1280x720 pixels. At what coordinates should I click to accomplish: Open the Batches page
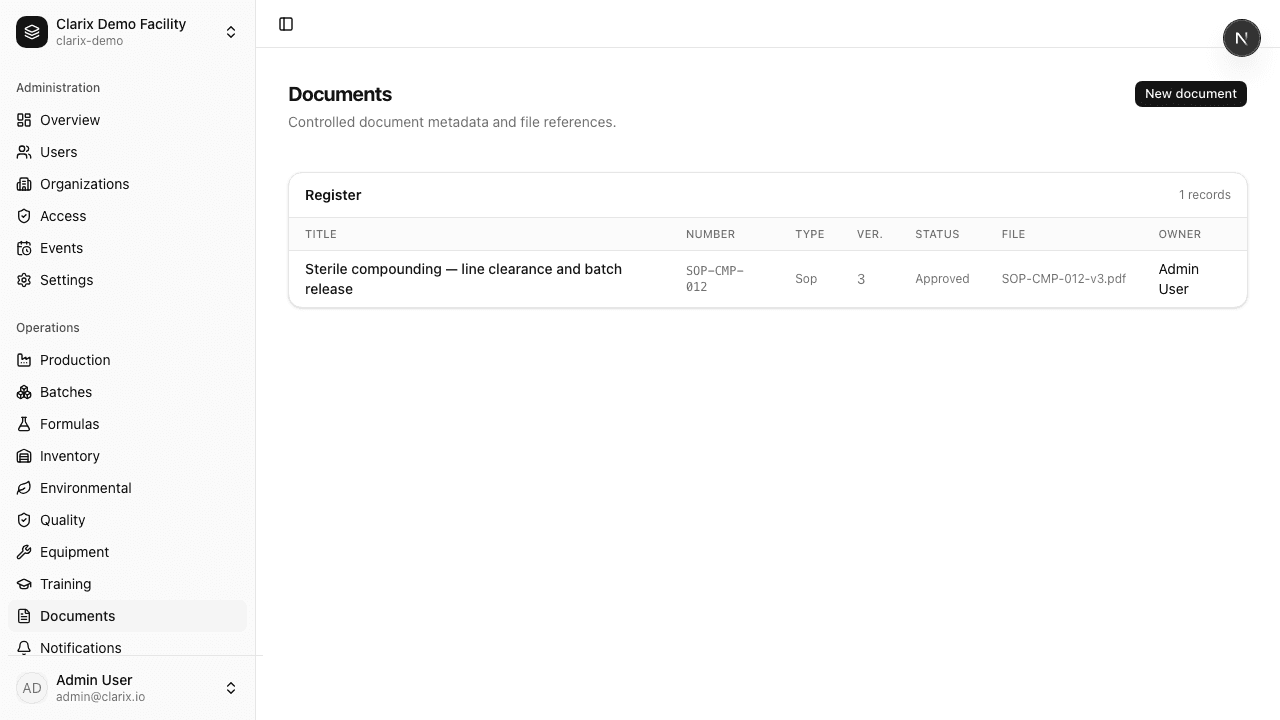[127, 392]
